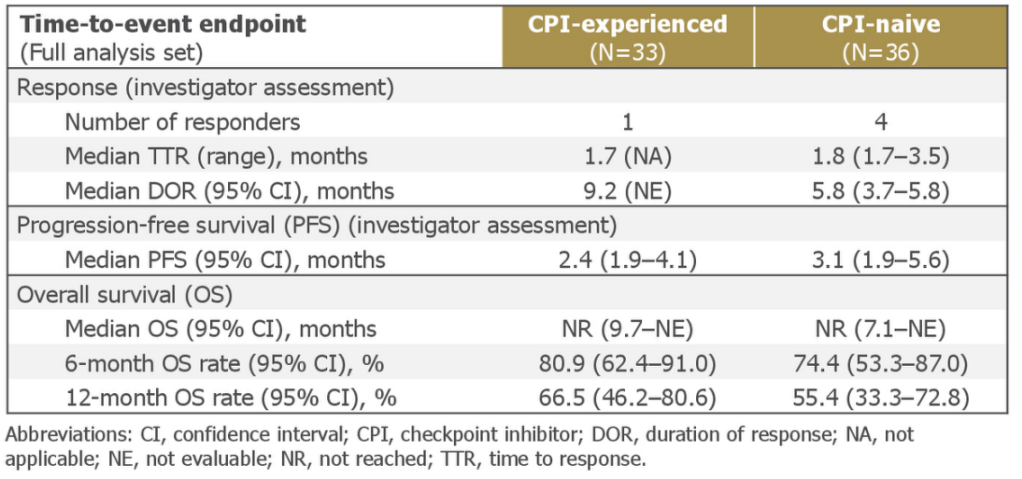Click the "Median DOR (95% CI), months" label
Viewport: 1022px width, 479px height.
[229, 191]
